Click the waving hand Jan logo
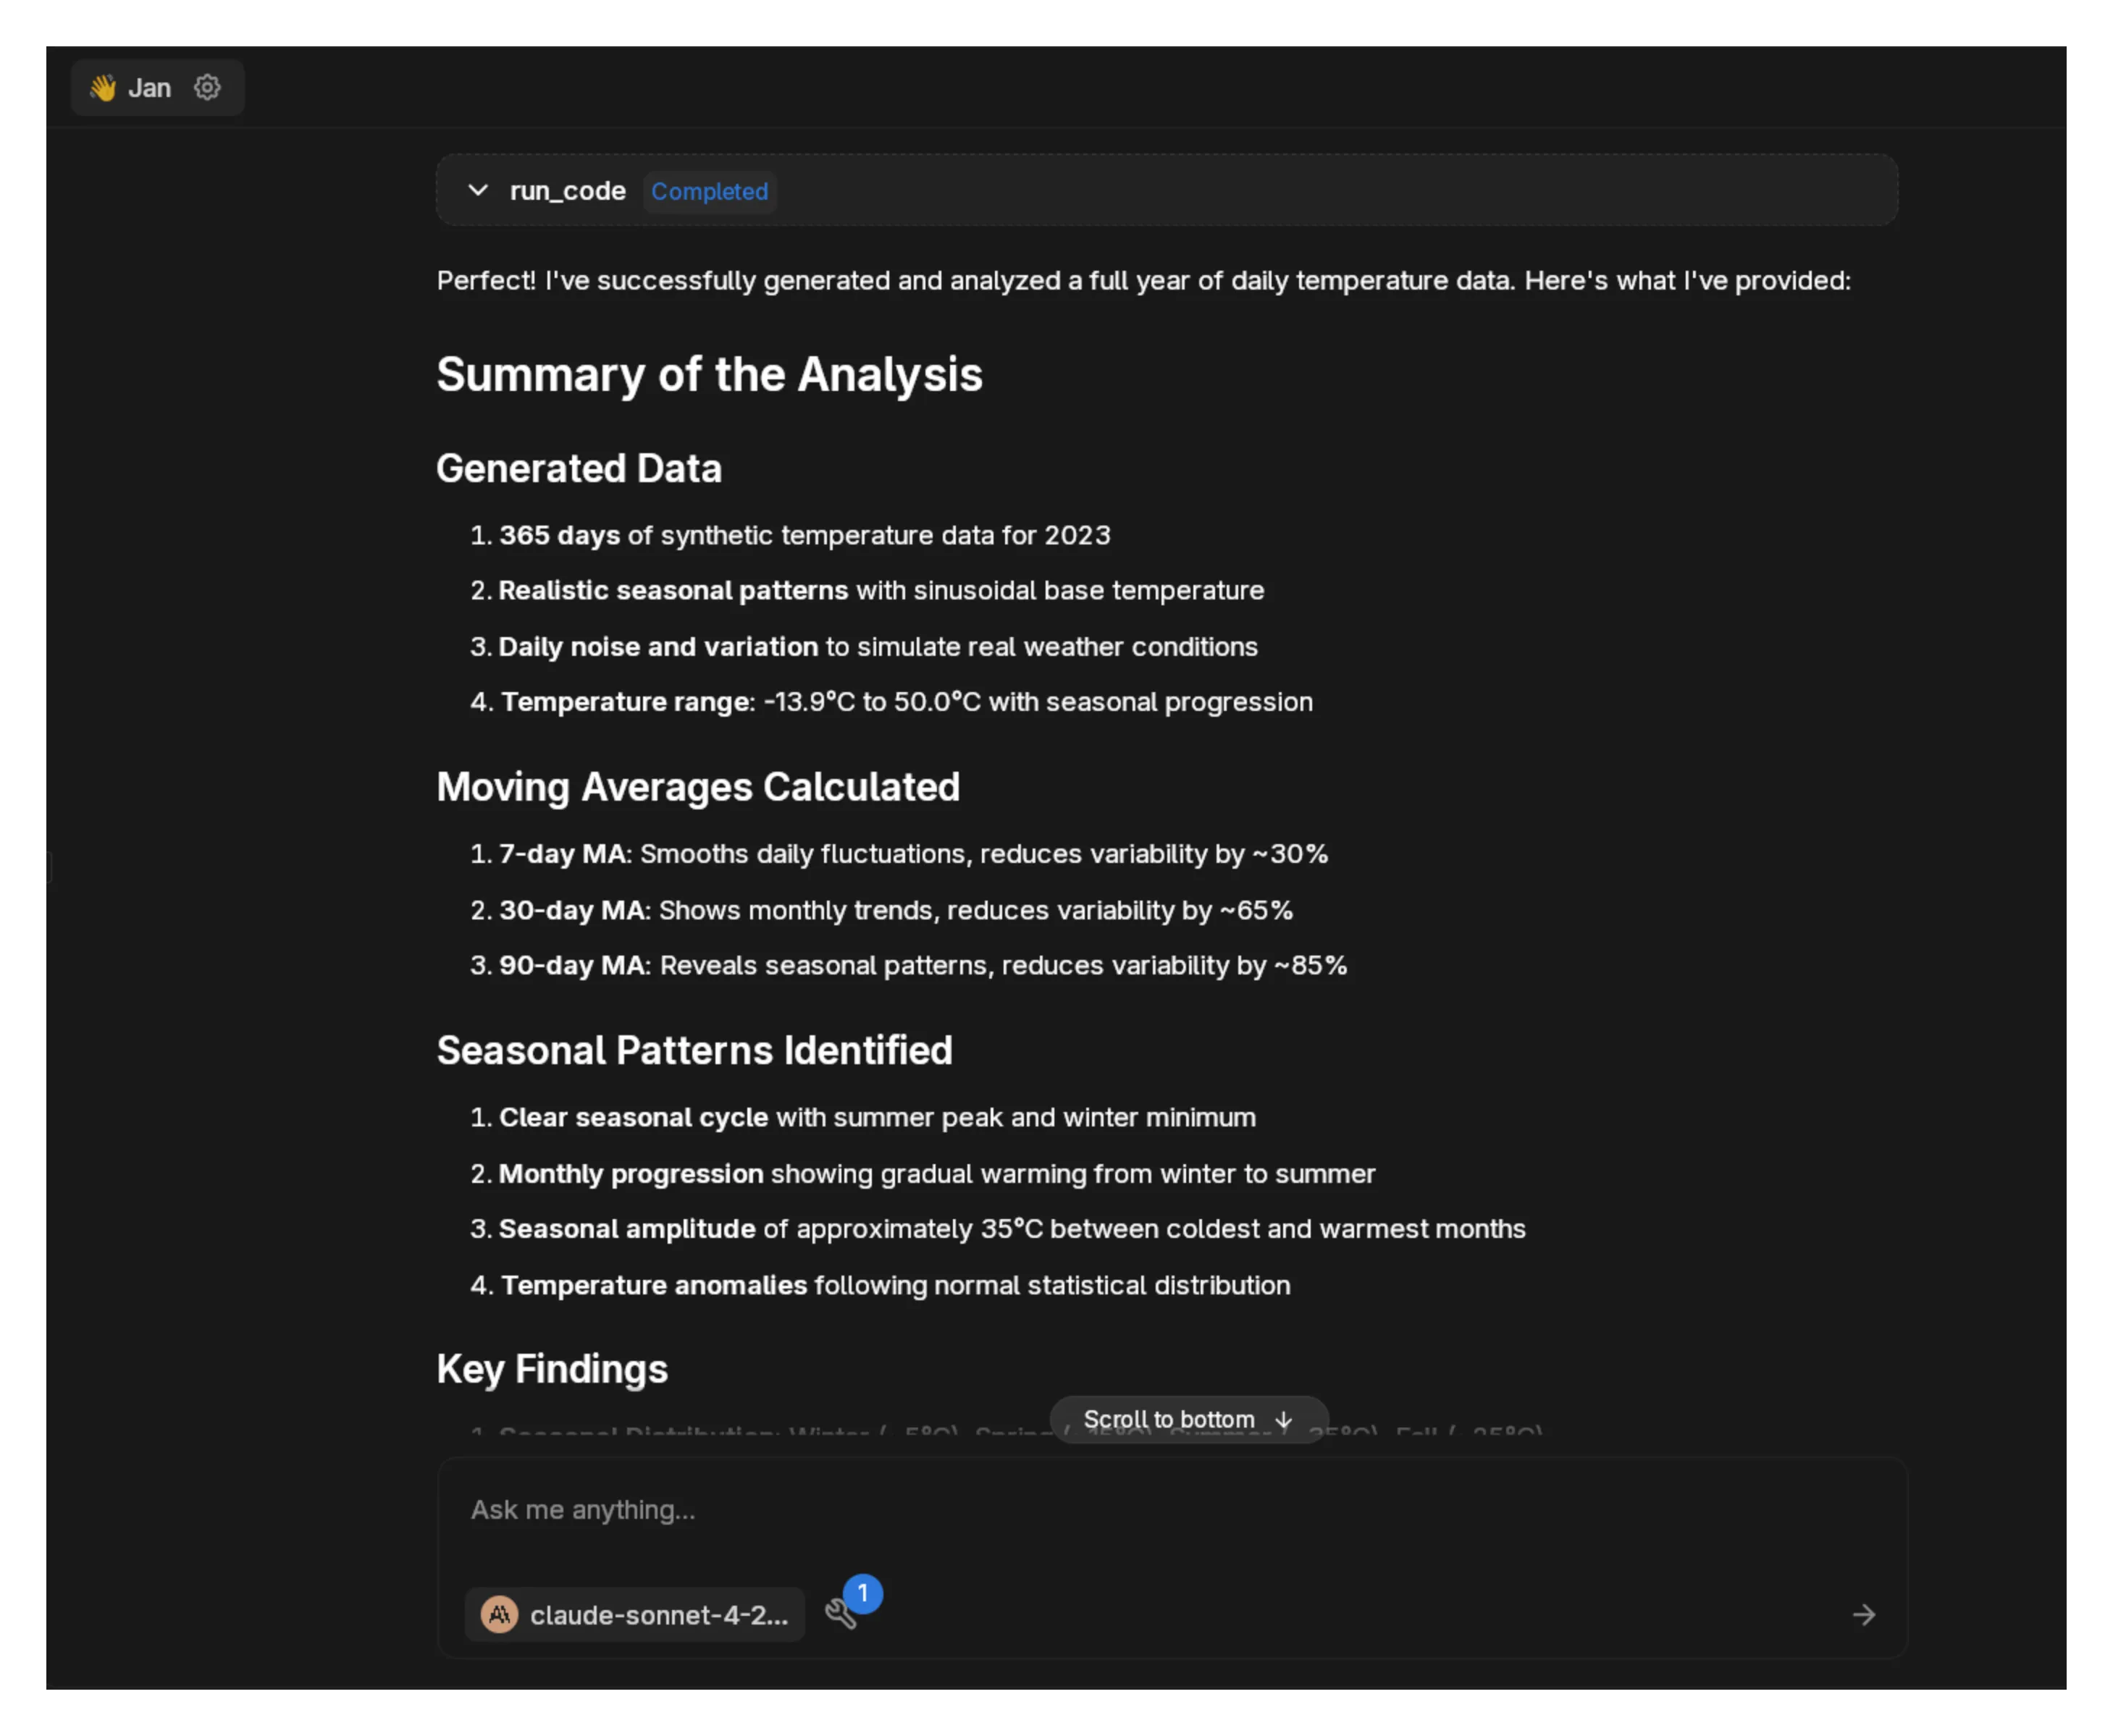Screen dimensions: 2113x1736 click(103, 88)
